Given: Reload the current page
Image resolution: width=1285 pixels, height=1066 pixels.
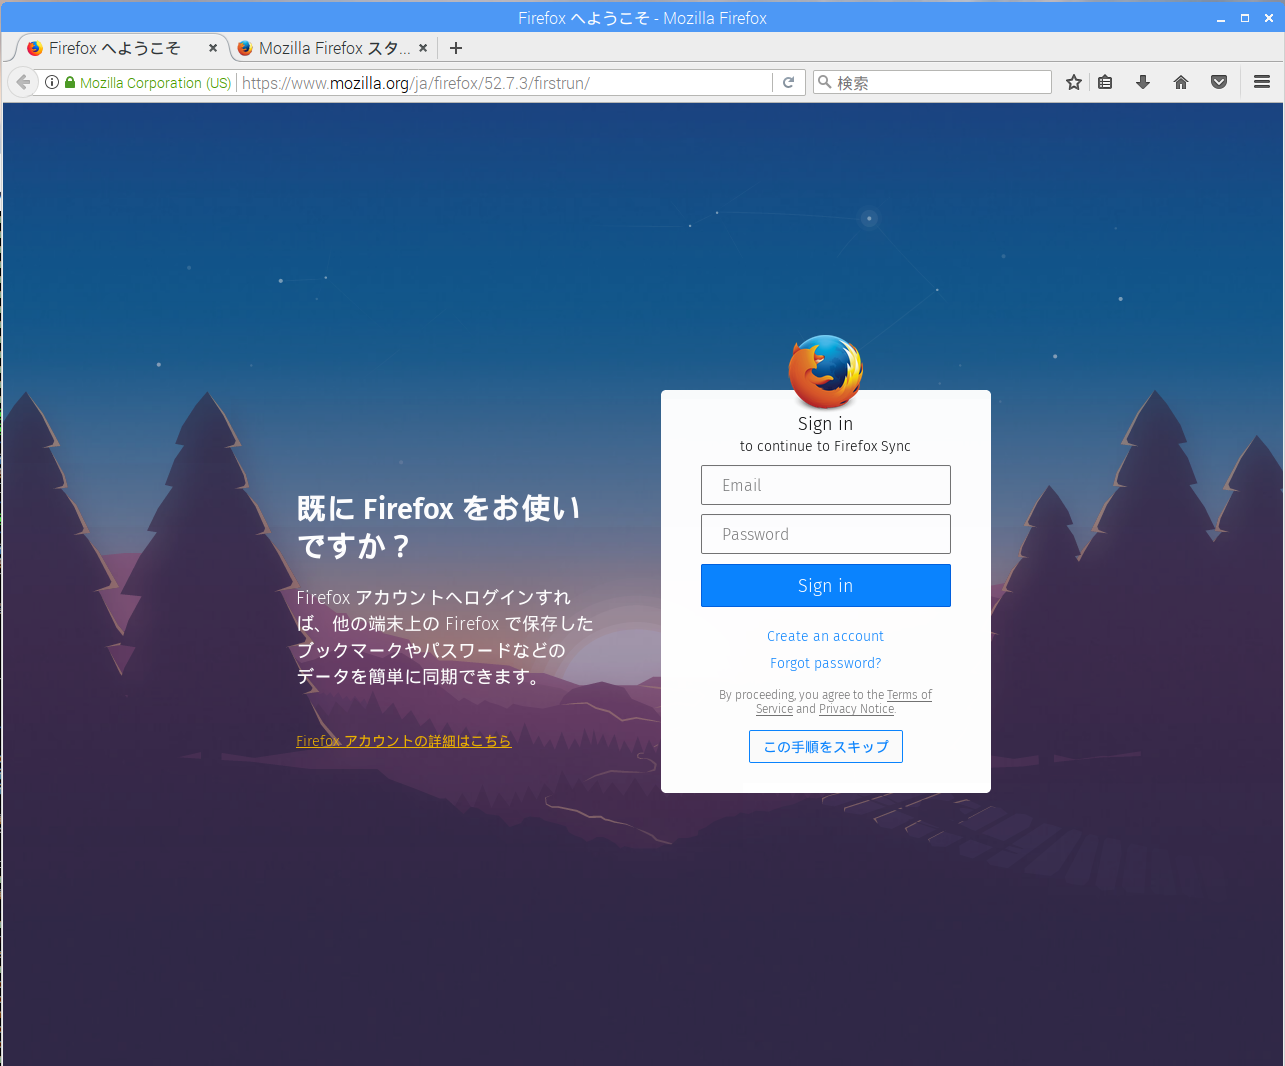Looking at the screenshot, I should [788, 82].
